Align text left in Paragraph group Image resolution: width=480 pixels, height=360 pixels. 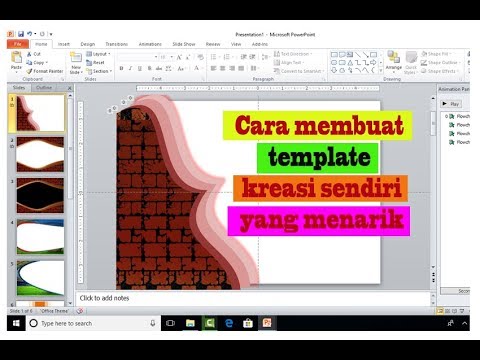[214, 68]
